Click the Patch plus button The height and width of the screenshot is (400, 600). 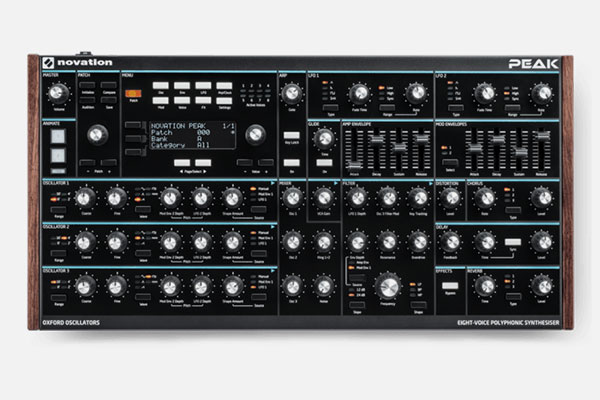tap(109, 163)
